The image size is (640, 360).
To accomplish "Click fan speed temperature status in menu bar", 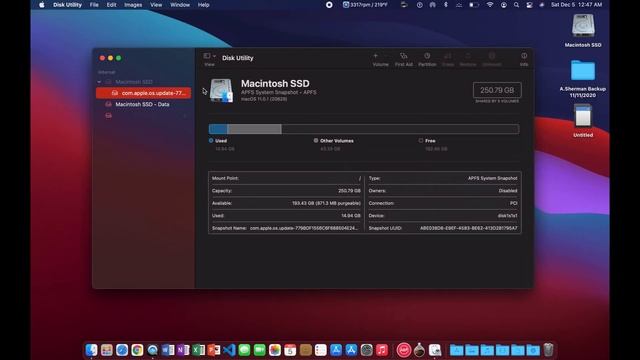I will pyautogui.click(x=365, y=5).
